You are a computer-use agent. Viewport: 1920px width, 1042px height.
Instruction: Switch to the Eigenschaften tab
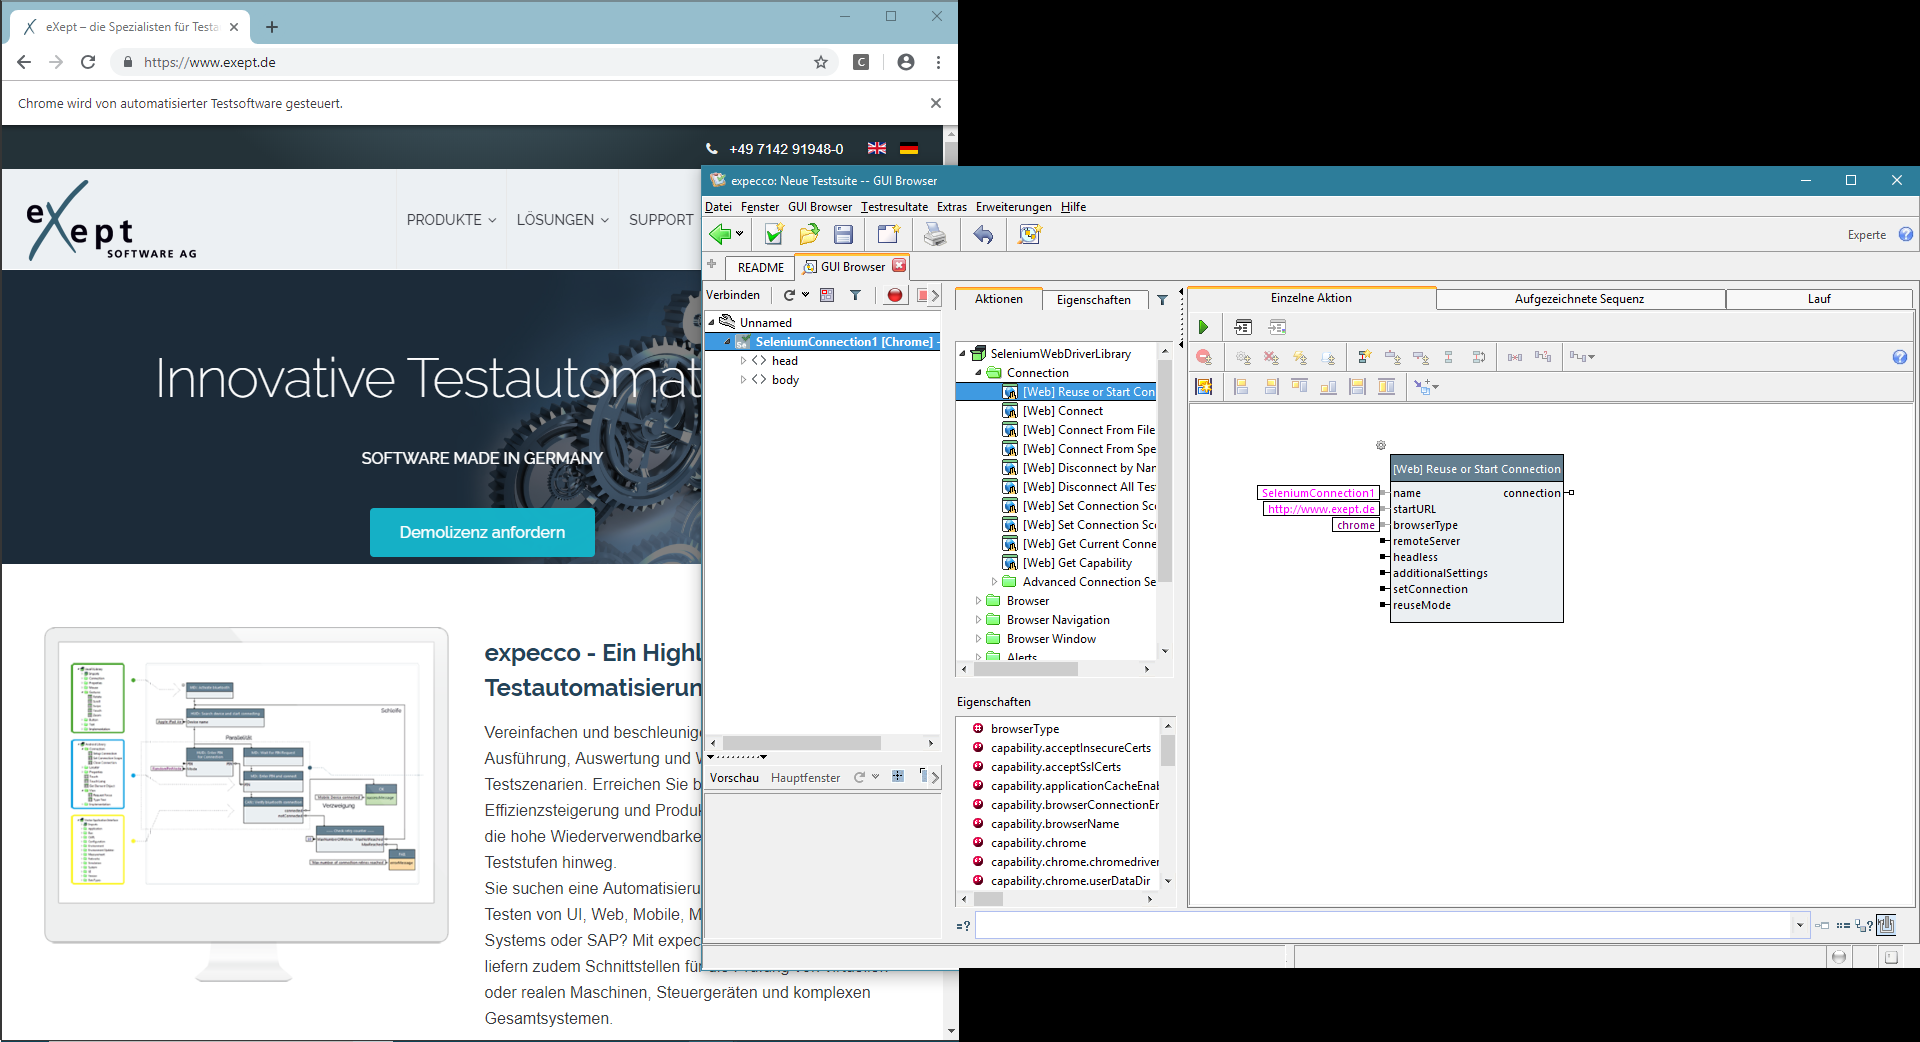tap(1093, 299)
